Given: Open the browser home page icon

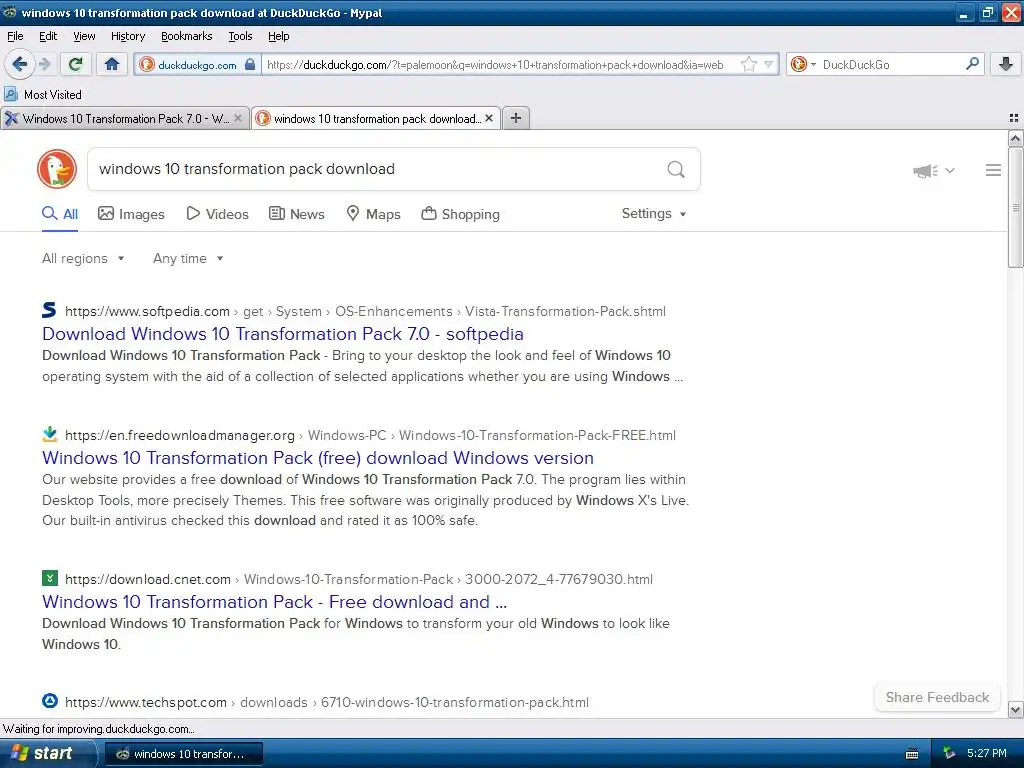Looking at the screenshot, I should pyautogui.click(x=112, y=64).
